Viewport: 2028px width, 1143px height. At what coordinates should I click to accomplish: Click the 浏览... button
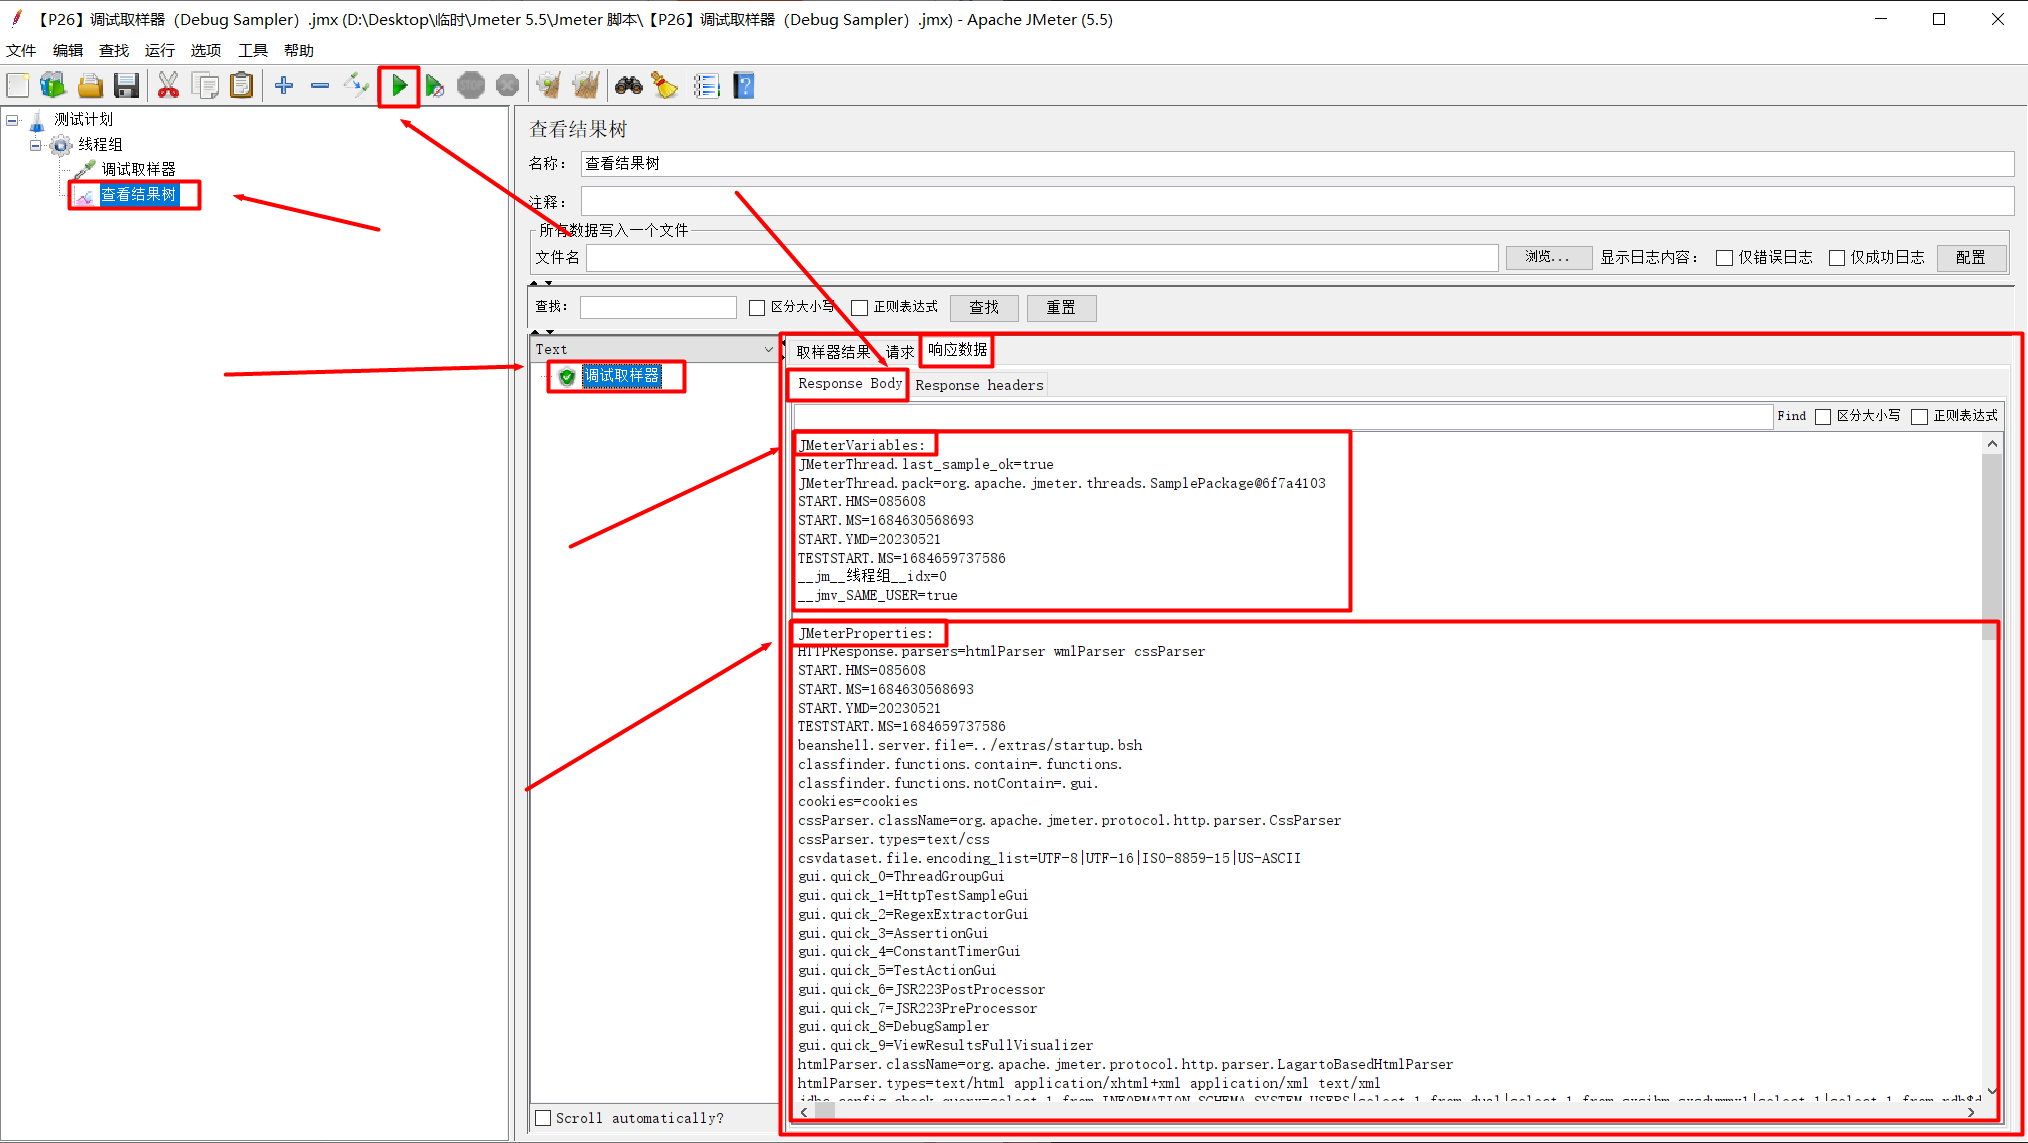1548,258
